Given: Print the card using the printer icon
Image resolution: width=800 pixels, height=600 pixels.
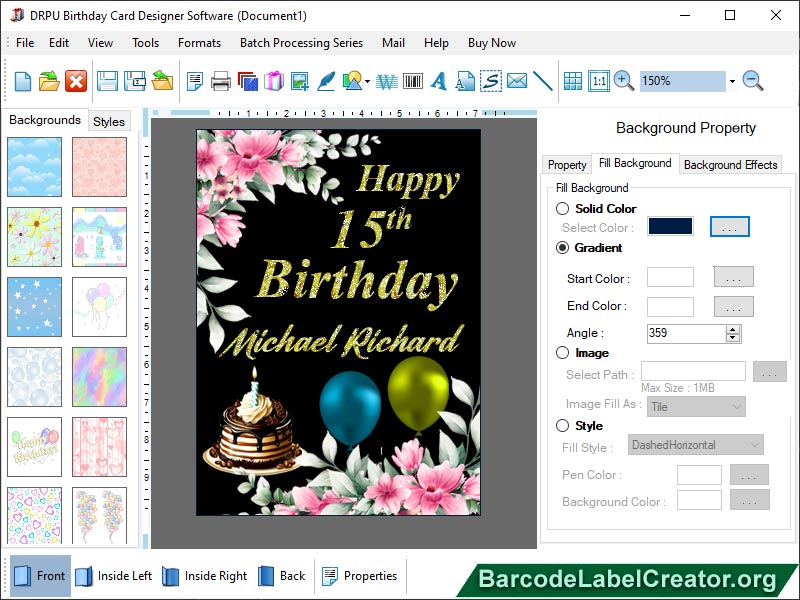Looking at the screenshot, I should click(x=220, y=81).
